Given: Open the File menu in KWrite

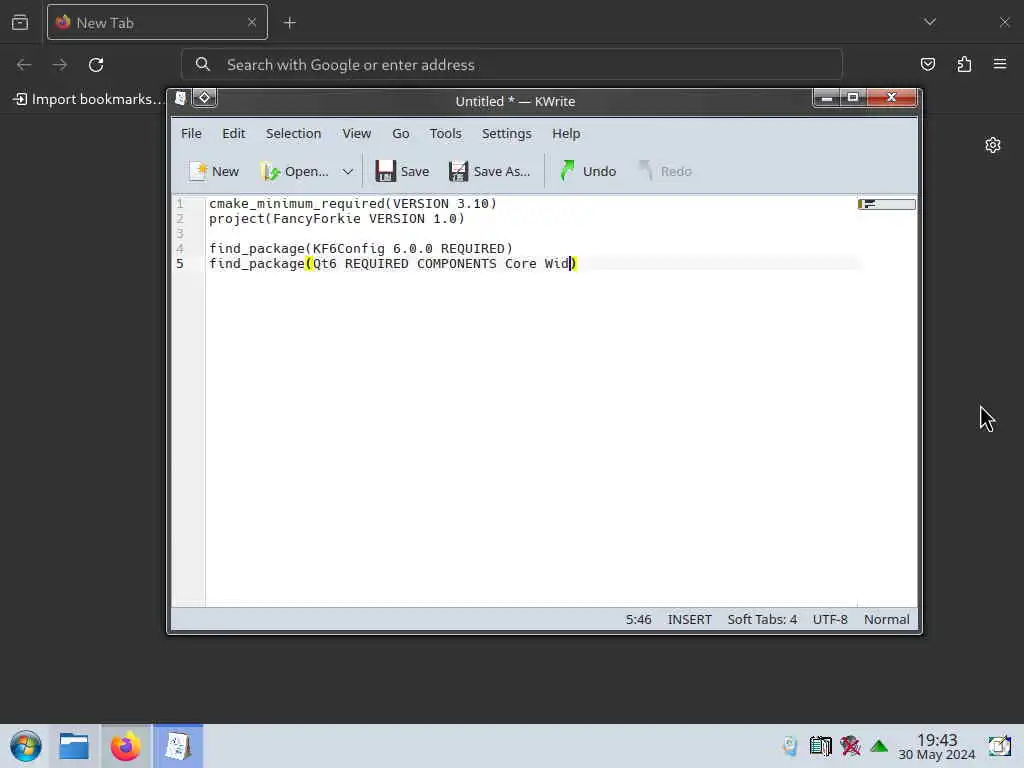Looking at the screenshot, I should [x=191, y=133].
